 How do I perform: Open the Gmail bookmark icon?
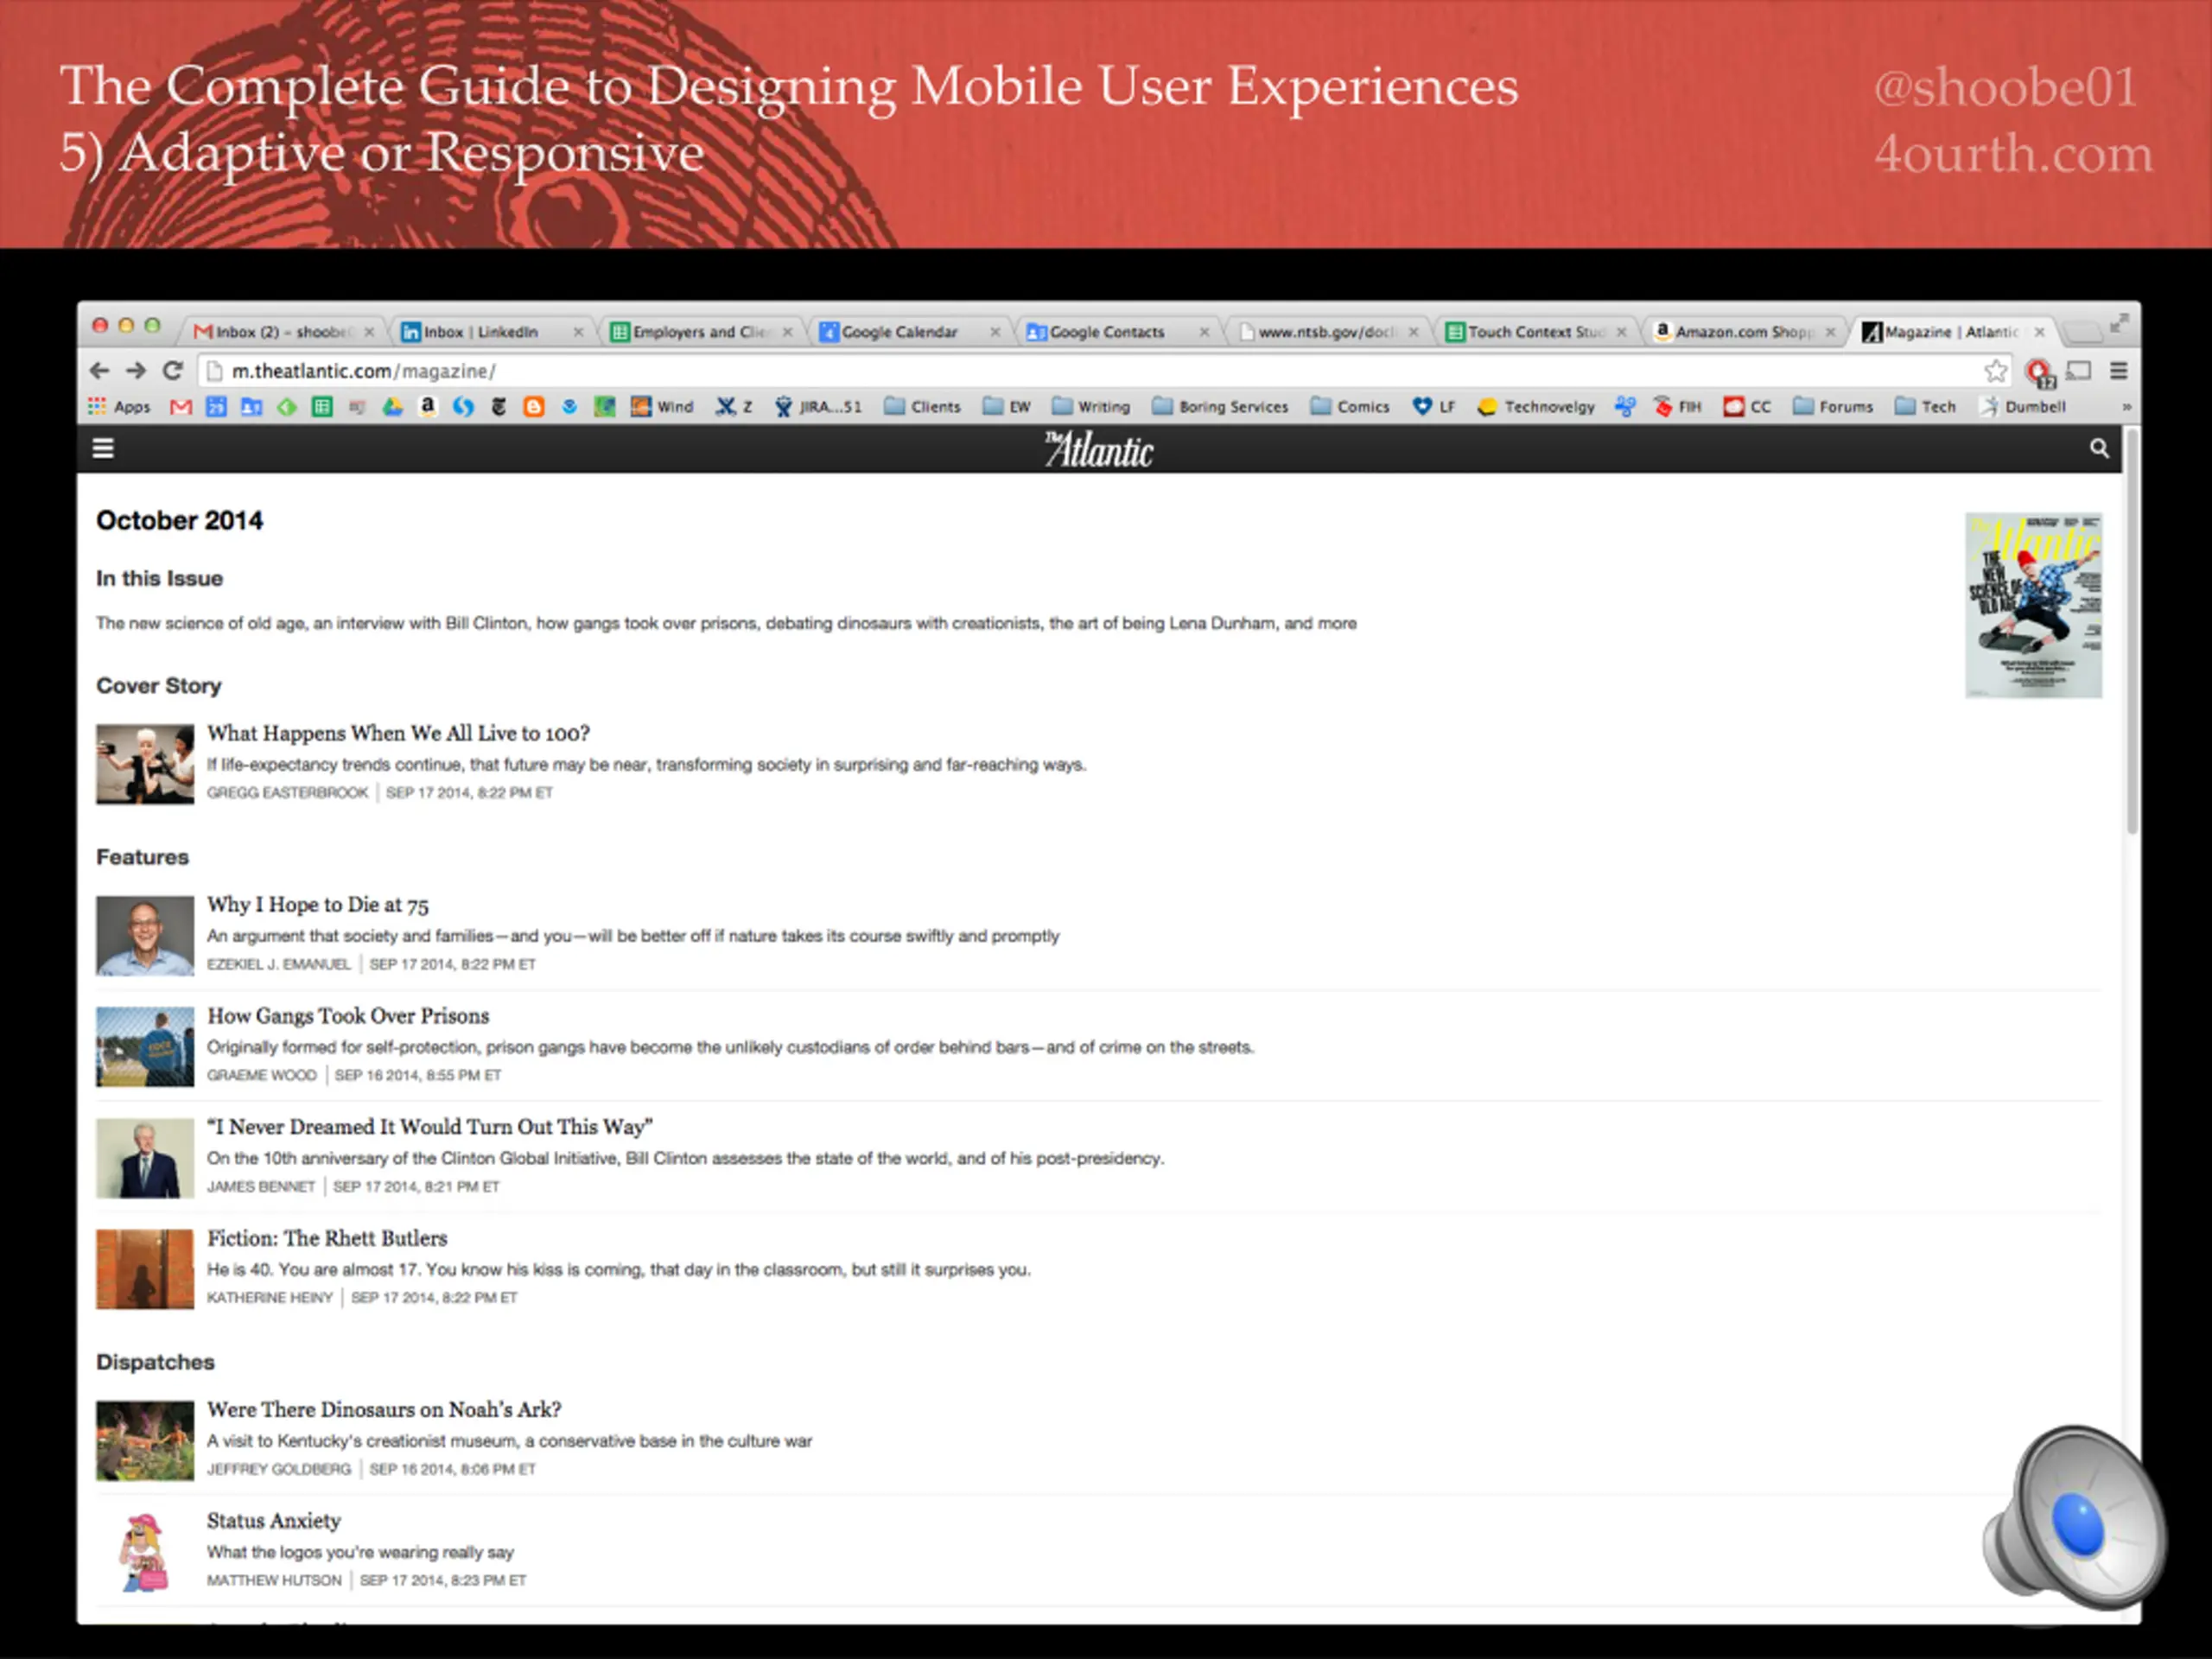point(180,406)
